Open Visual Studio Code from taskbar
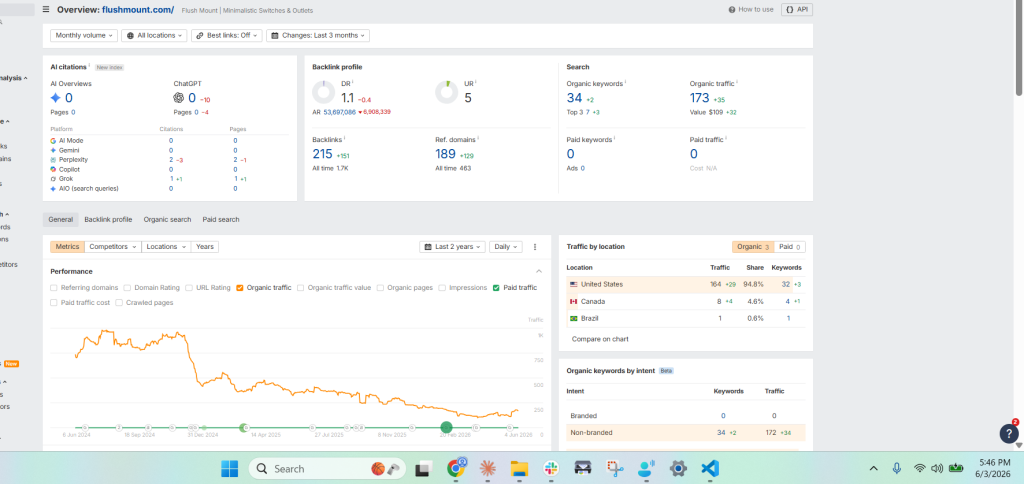This screenshot has height=484, width=1024. click(x=710, y=468)
